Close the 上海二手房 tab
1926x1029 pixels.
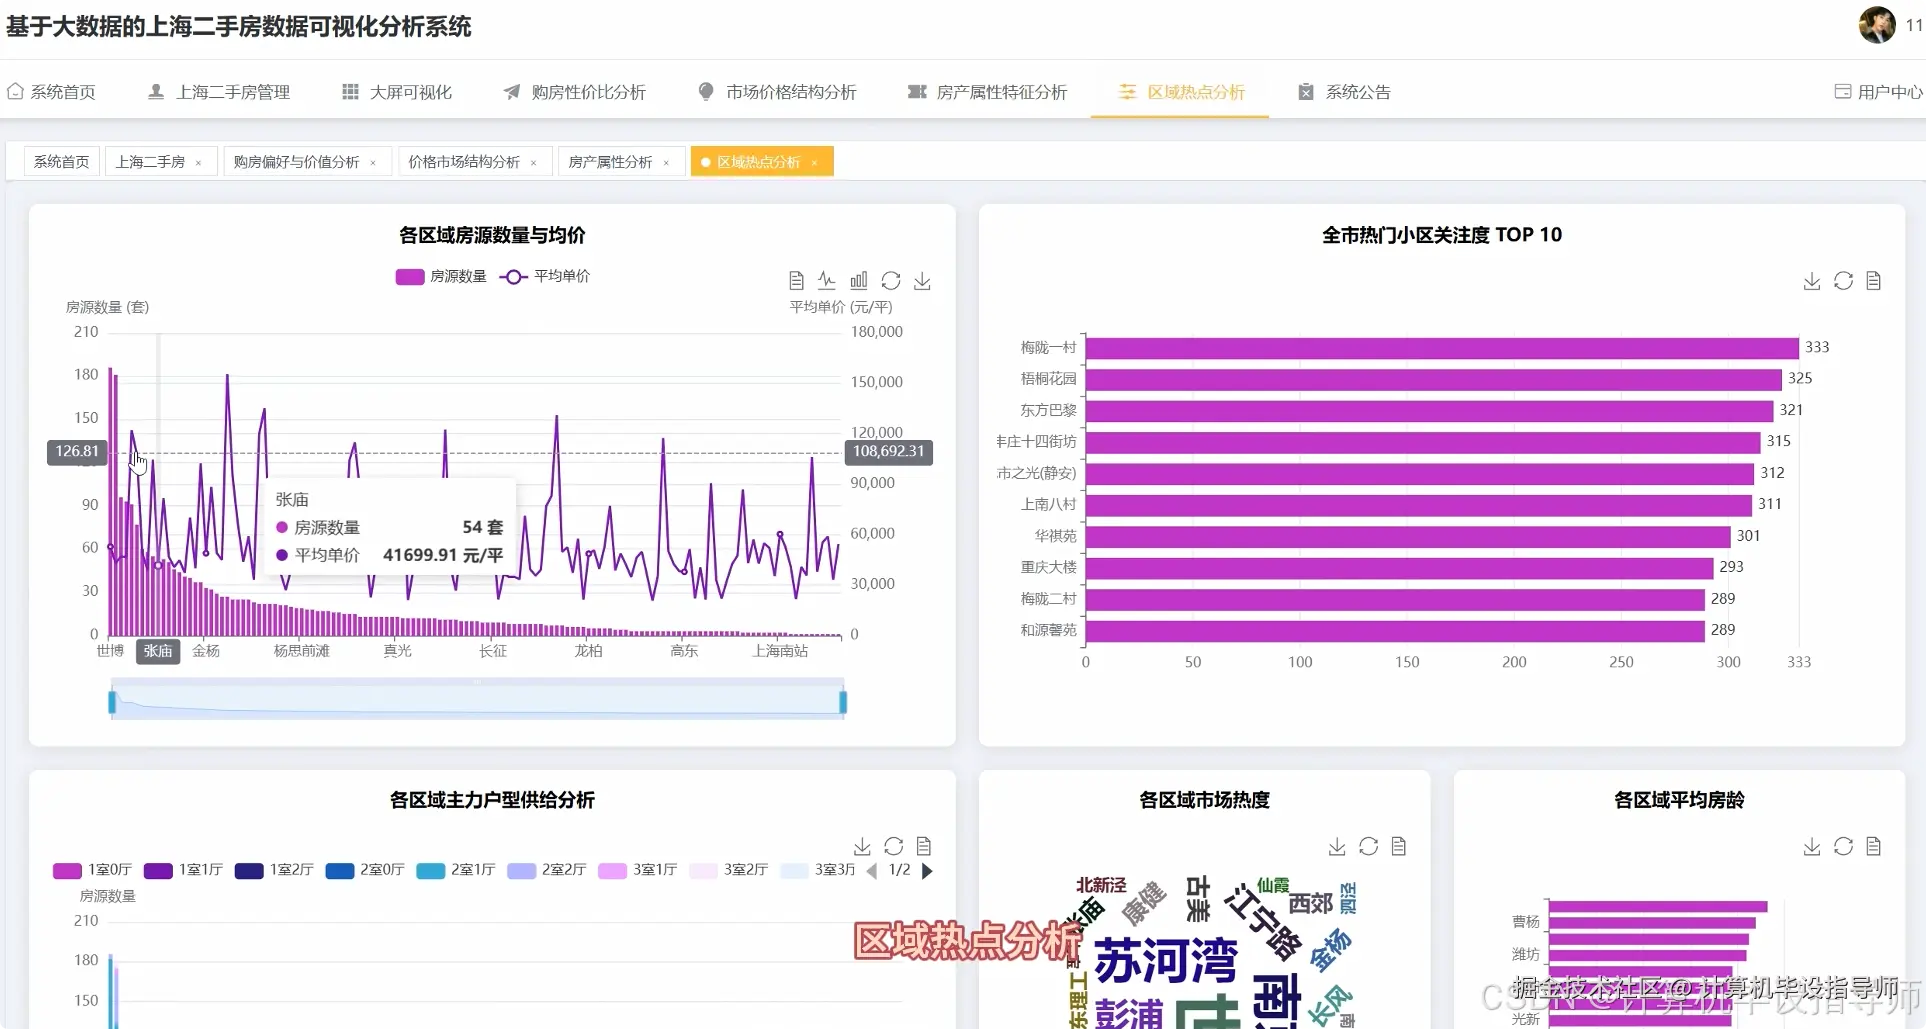198,161
